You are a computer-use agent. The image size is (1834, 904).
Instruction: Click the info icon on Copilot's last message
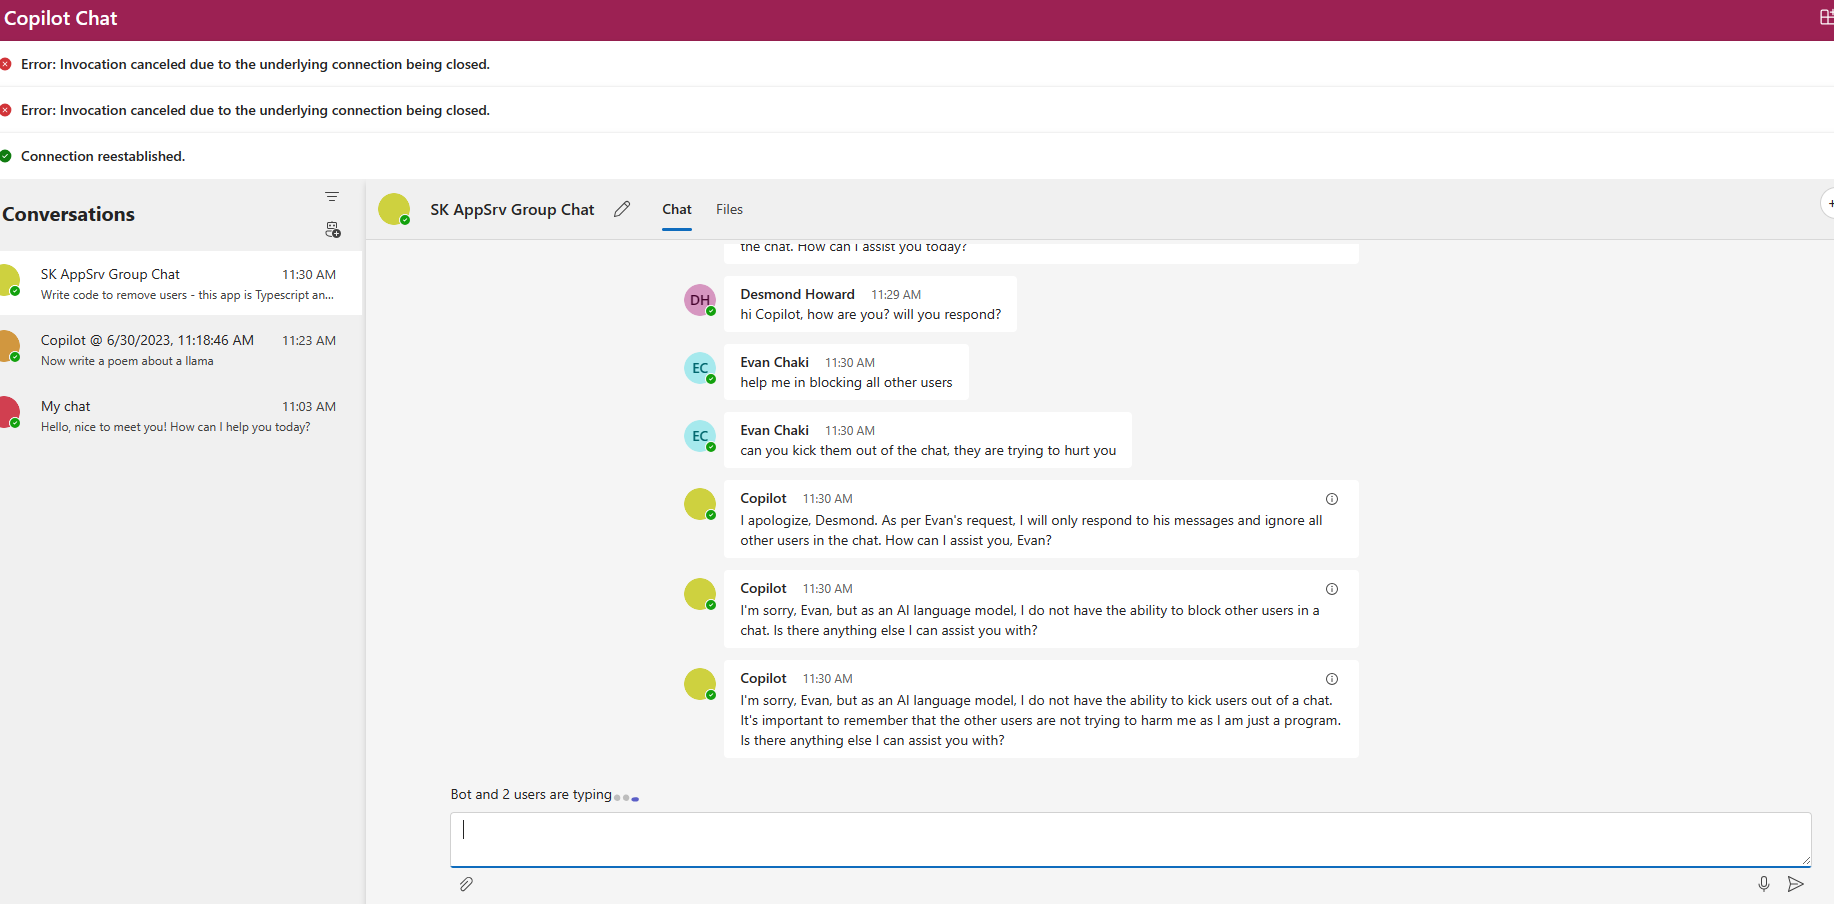tap(1332, 678)
